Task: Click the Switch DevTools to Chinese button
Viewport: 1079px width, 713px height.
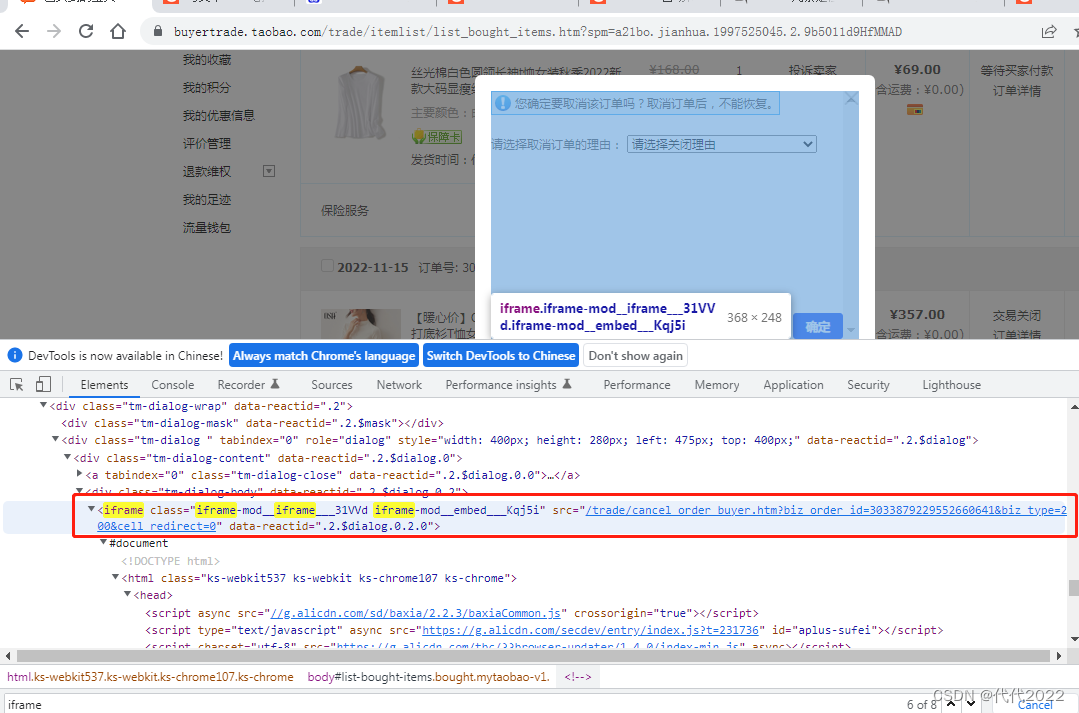Action: pos(500,355)
